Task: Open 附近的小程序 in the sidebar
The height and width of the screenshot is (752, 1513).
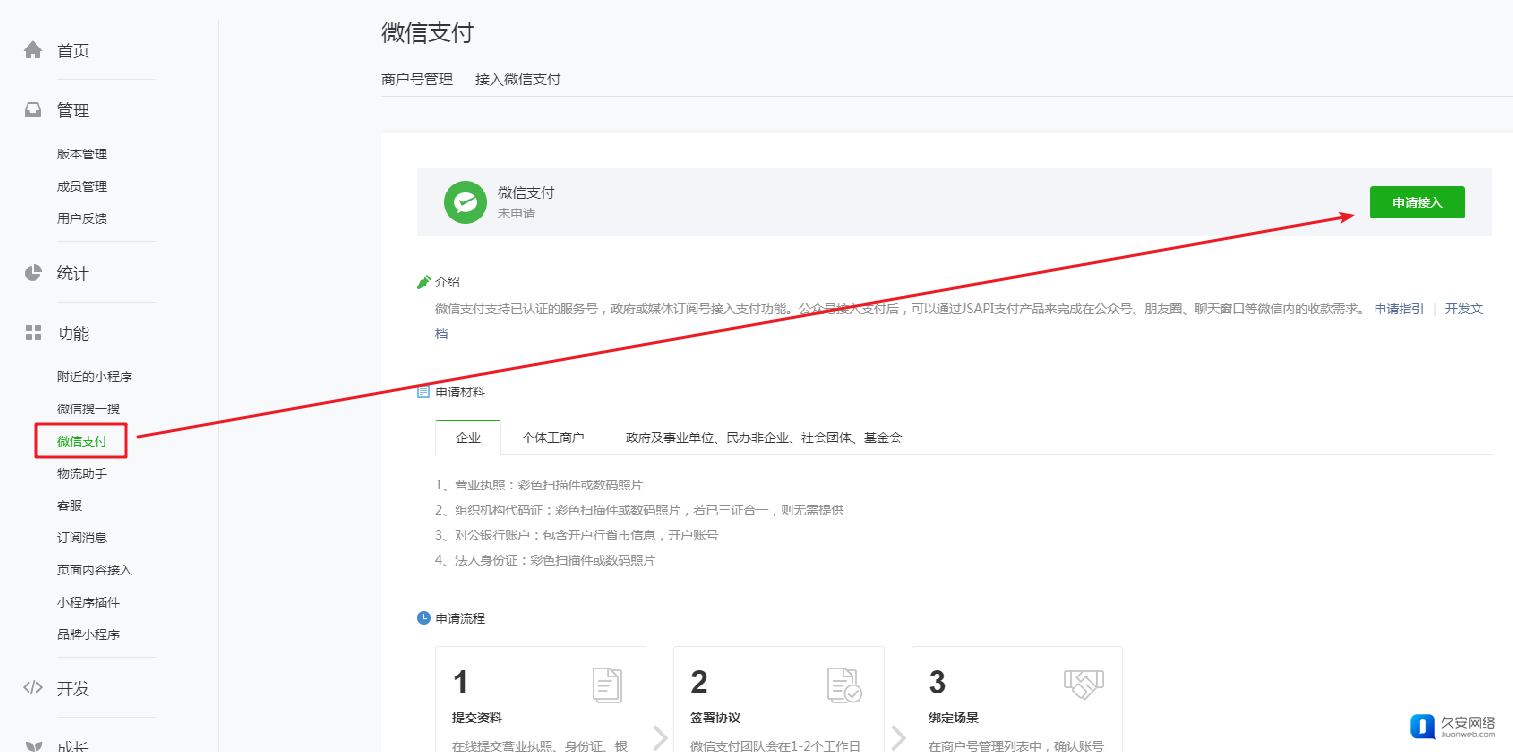Action: (95, 377)
